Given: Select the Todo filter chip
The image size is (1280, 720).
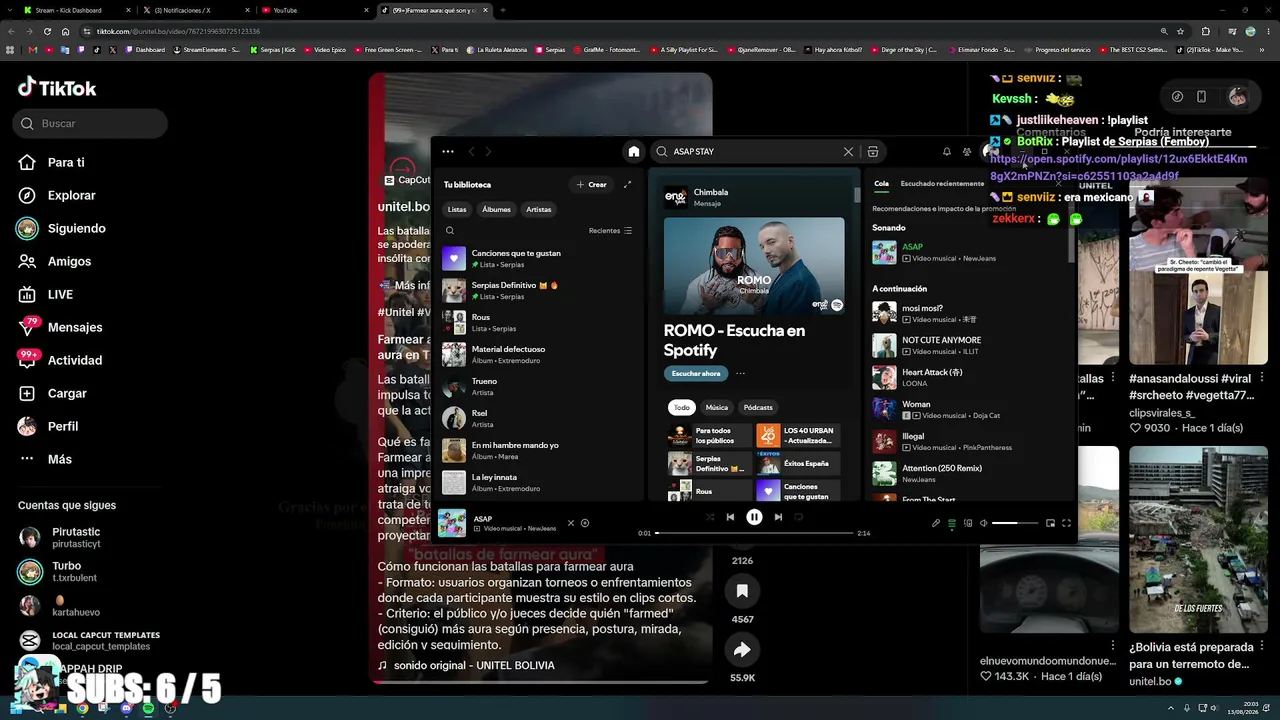Looking at the screenshot, I should 682,408.
